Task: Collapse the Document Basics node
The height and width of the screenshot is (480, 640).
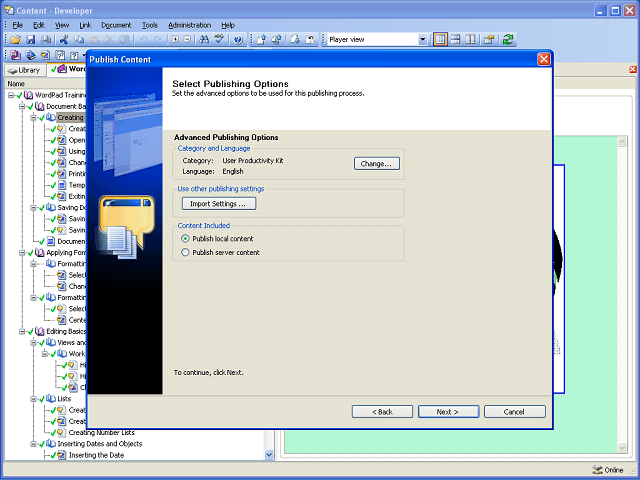Action: coord(22,107)
